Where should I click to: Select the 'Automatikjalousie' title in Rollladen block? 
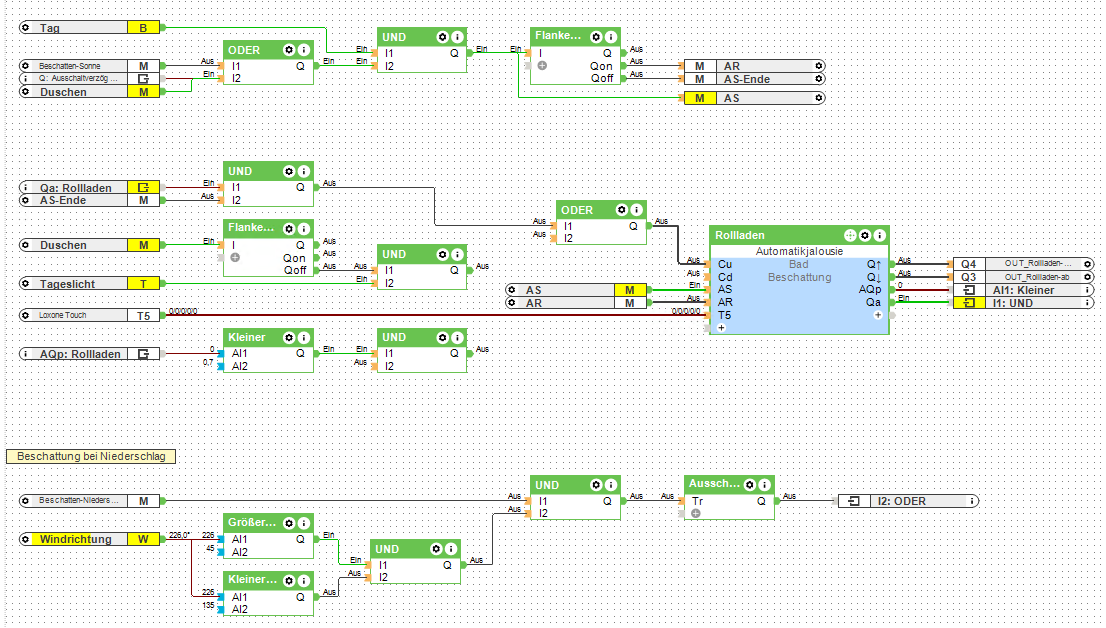pos(799,251)
